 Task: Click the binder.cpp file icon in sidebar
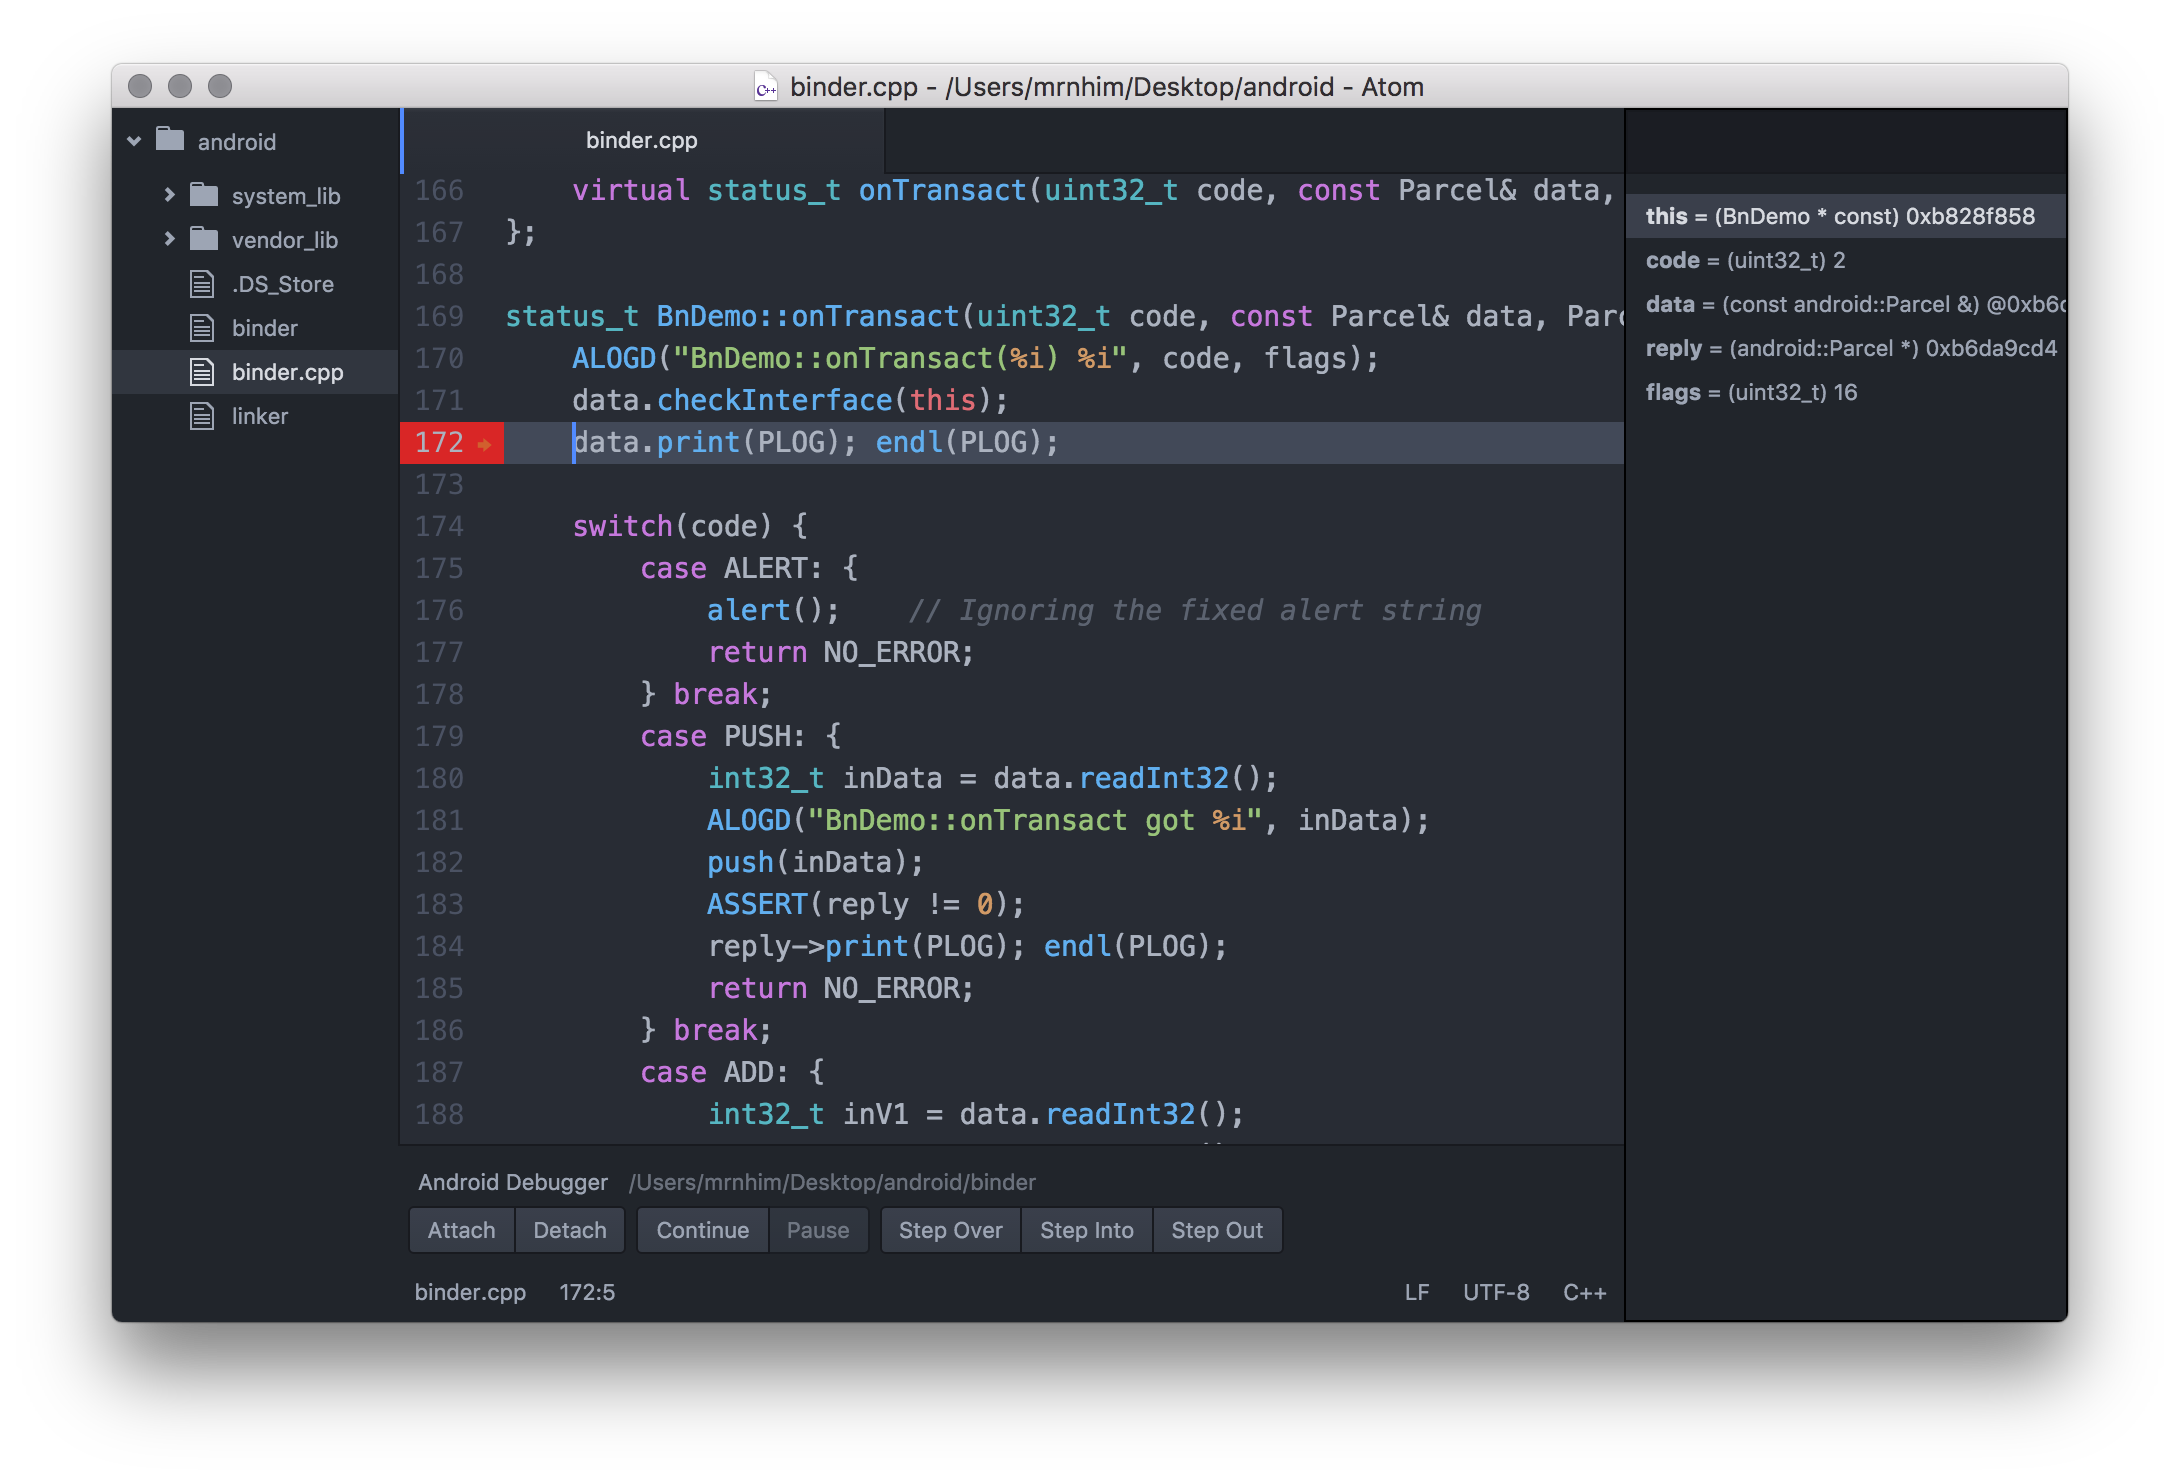pyautogui.click(x=202, y=372)
